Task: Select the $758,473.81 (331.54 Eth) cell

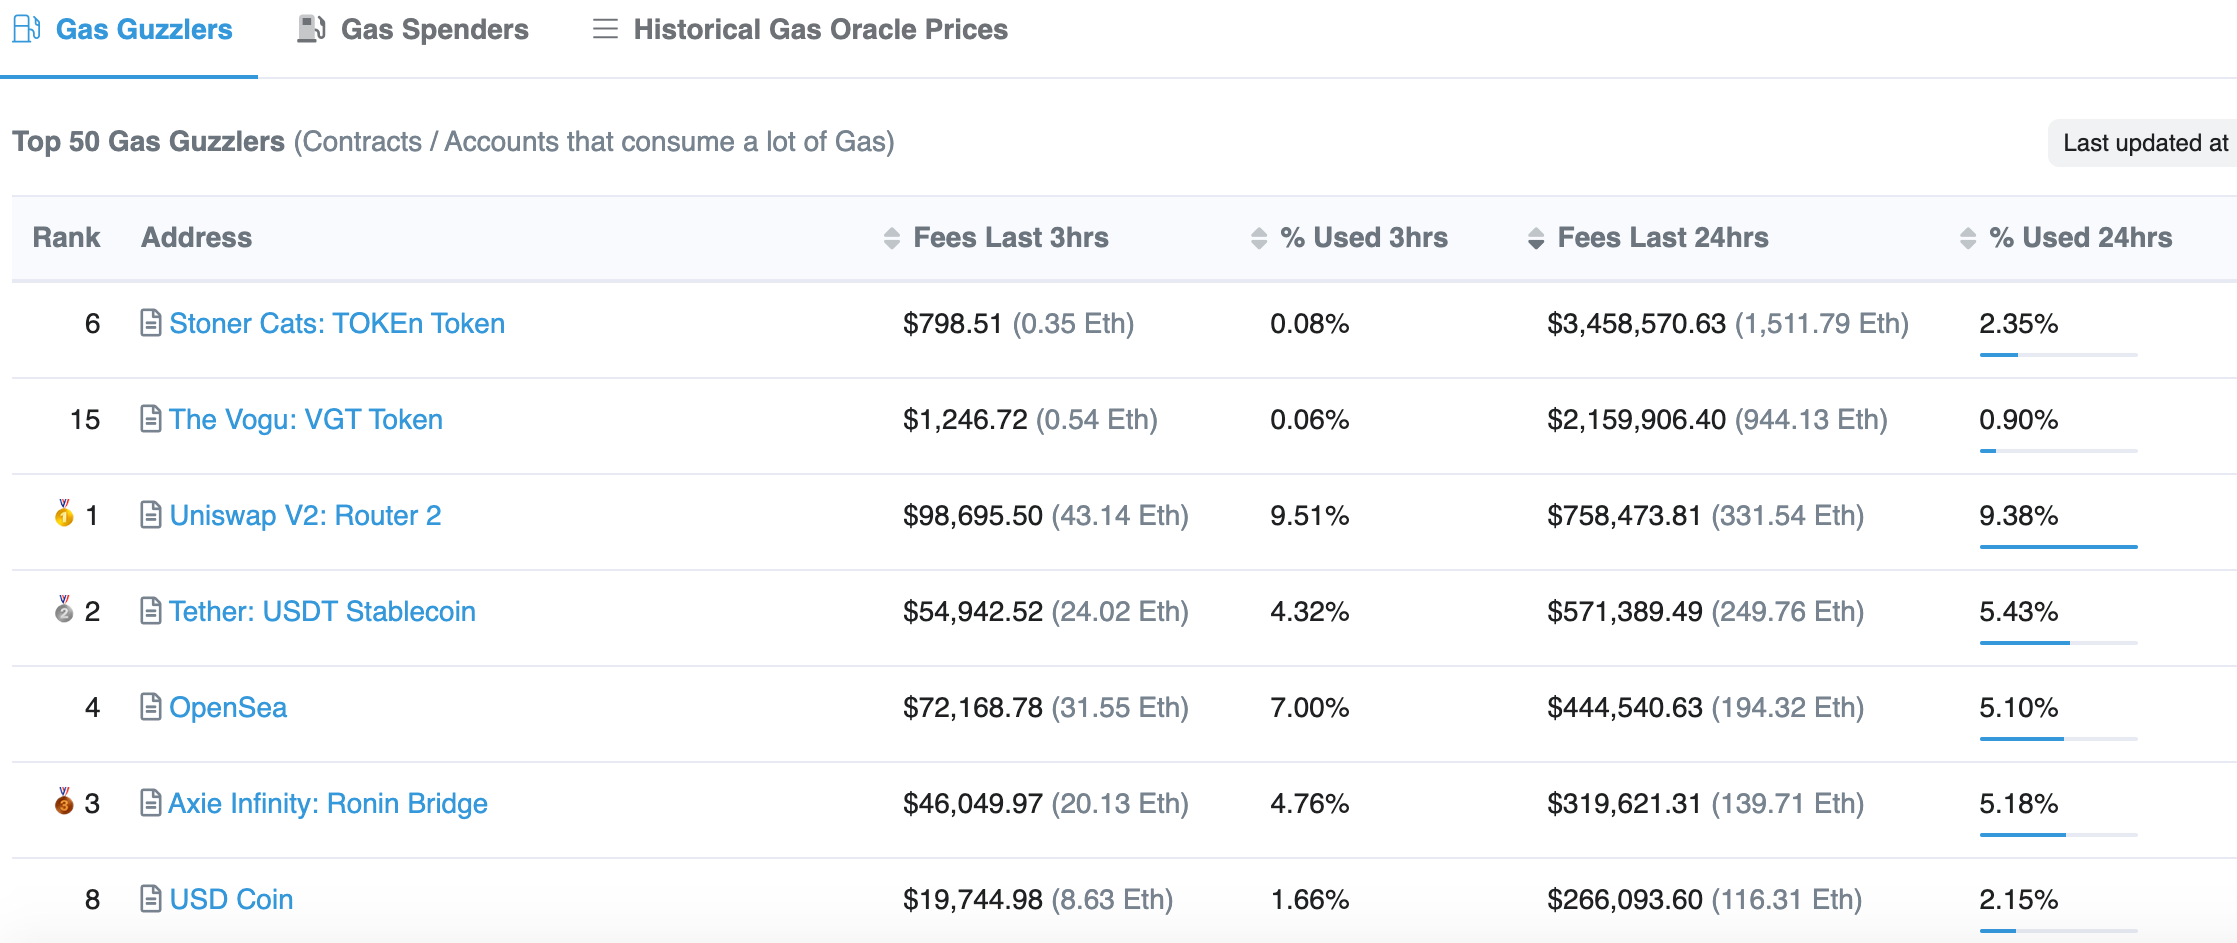Action: [1706, 516]
